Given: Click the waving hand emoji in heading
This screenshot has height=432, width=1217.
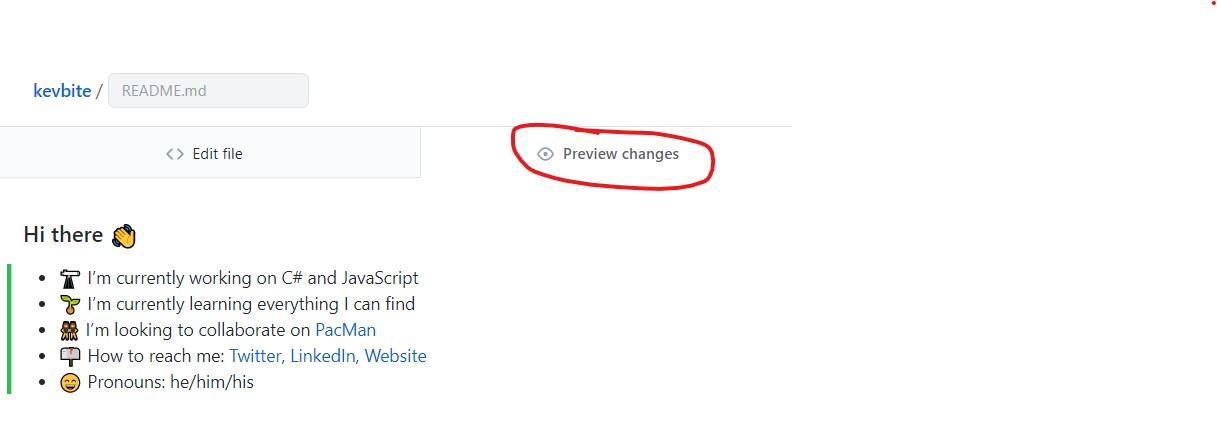Looking at the screenshot, I should coord(124,236).
